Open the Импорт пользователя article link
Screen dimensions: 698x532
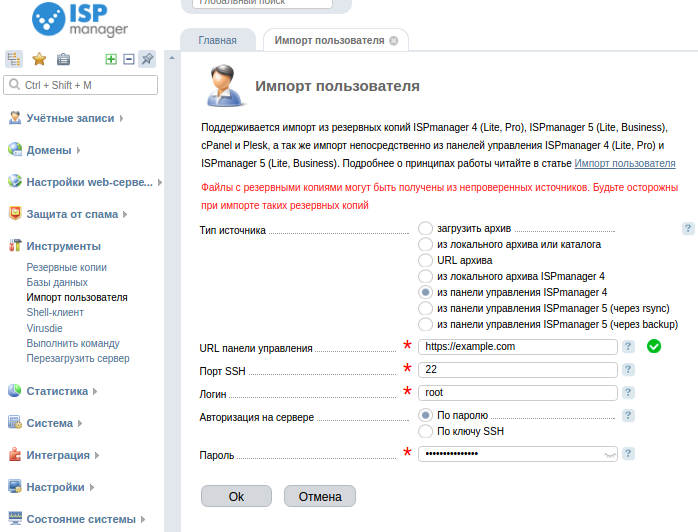pos(625,163)
